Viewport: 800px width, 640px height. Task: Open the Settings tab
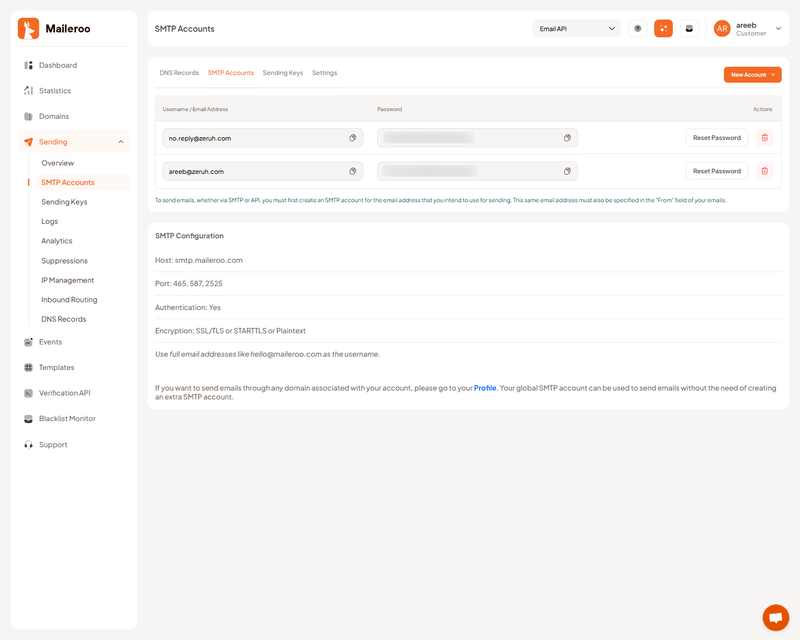[324, 73]
